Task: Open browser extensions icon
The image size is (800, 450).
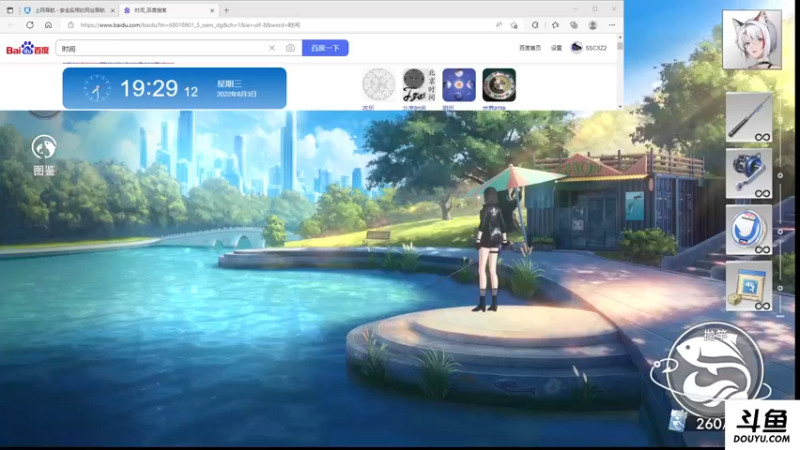Action: coord(535,25)
